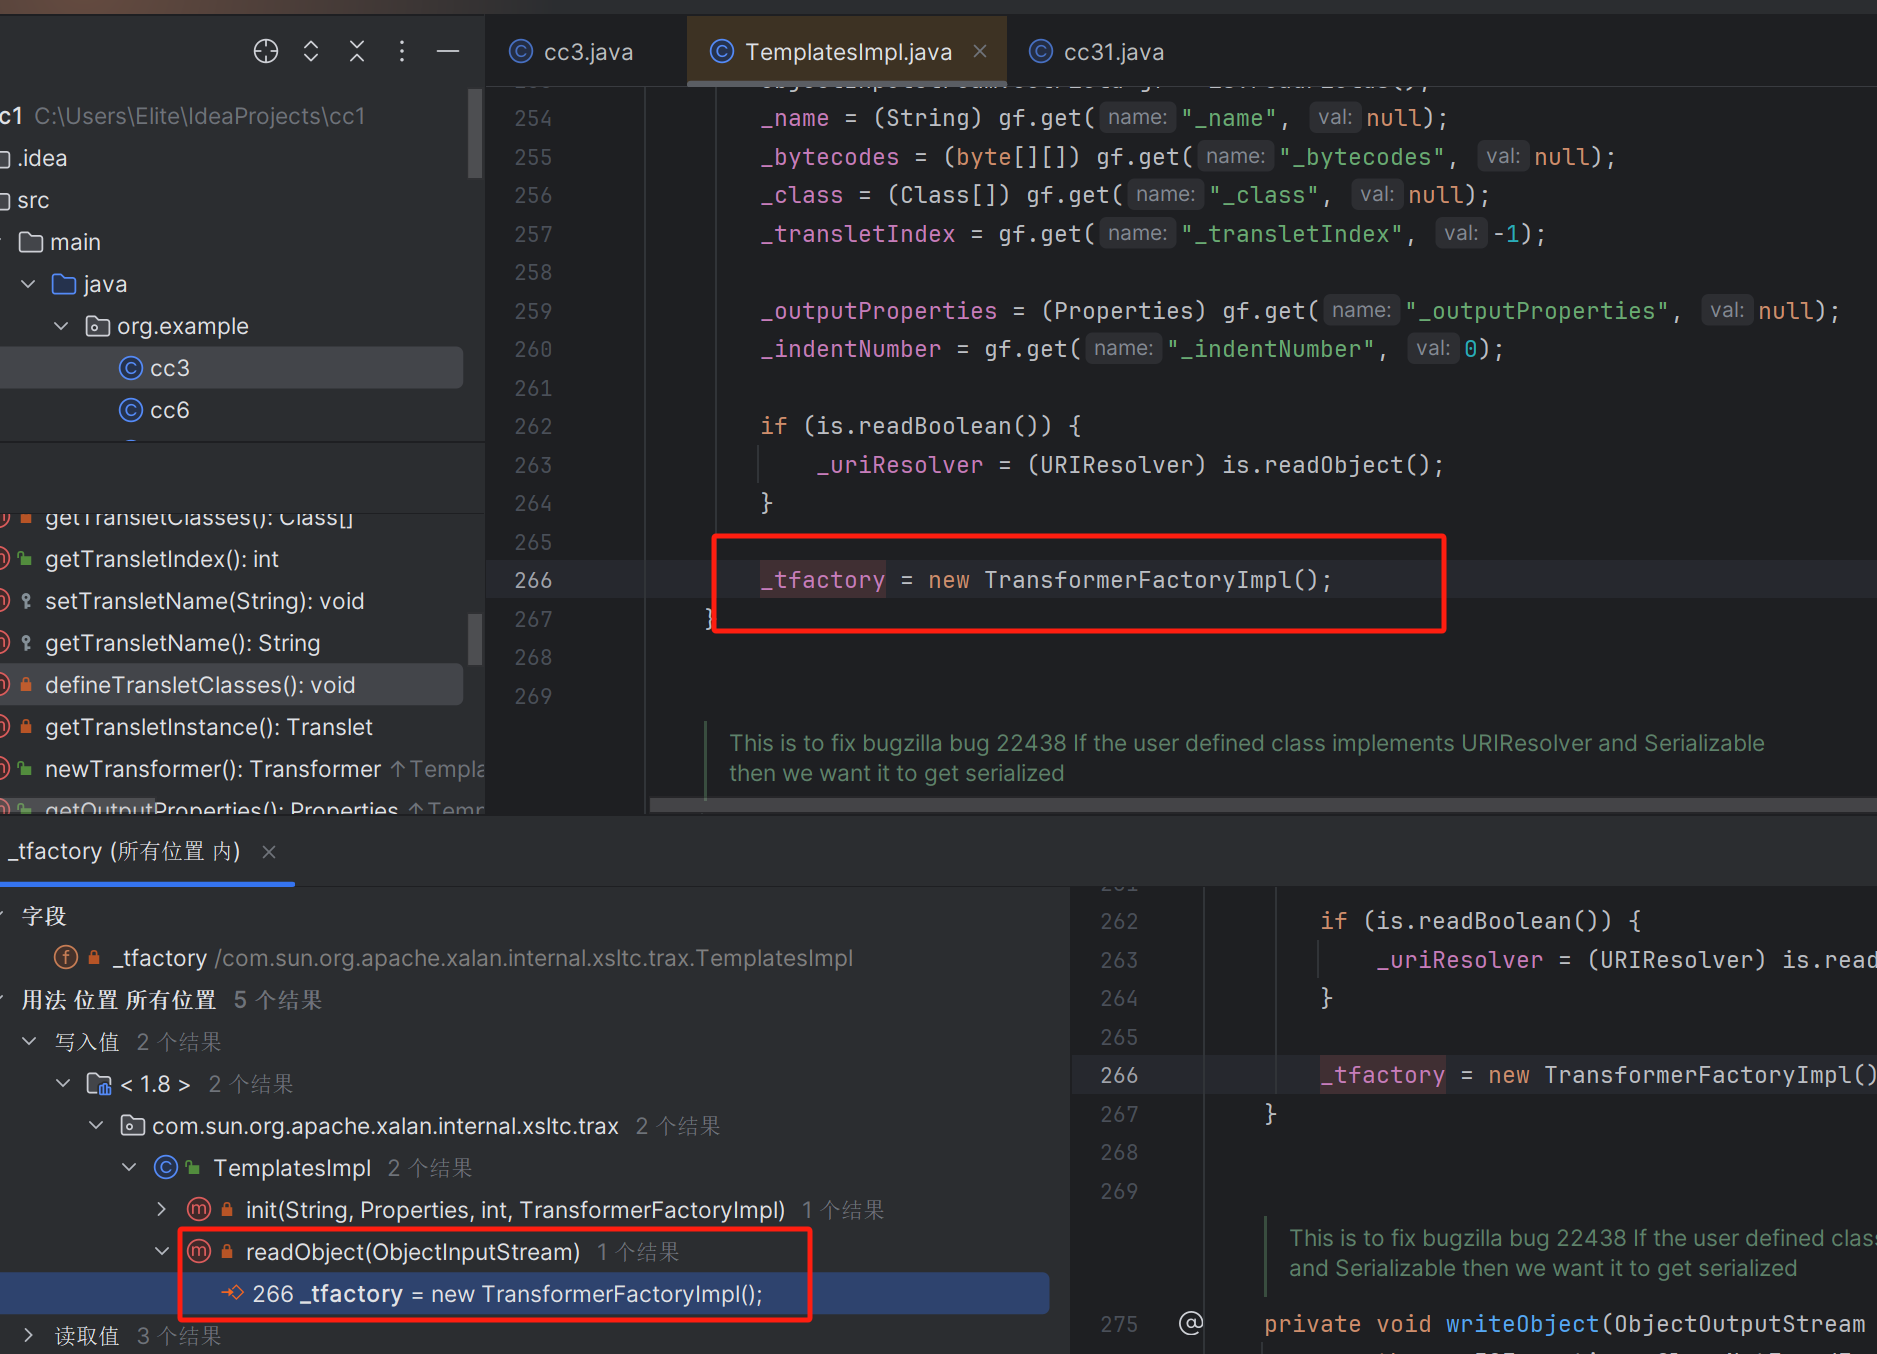
Task: Collapse the TemplatesImpl class results node
Action: pos(129,1168)
